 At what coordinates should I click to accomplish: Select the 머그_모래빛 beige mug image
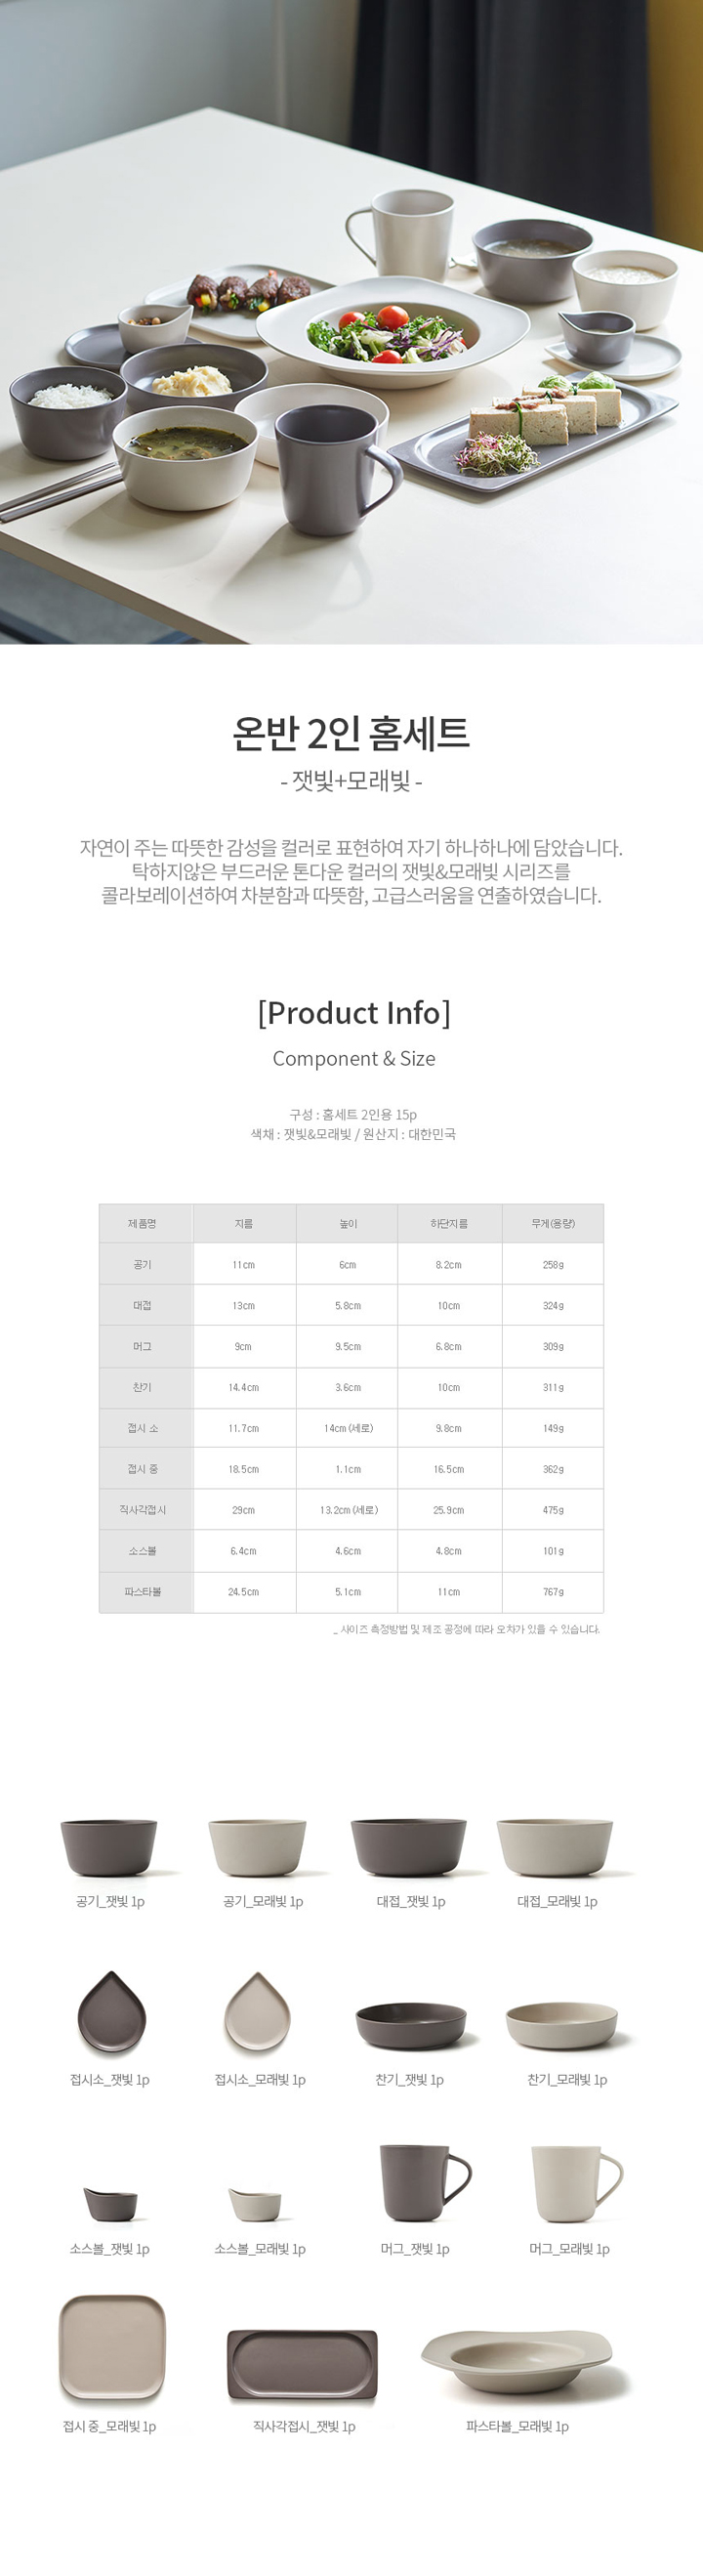pyautogui.click(x=577, y=2183)
